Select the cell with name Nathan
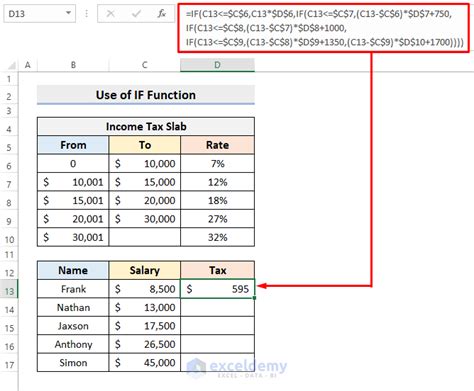Screen dimensions: 474x391 click(73, 307)
